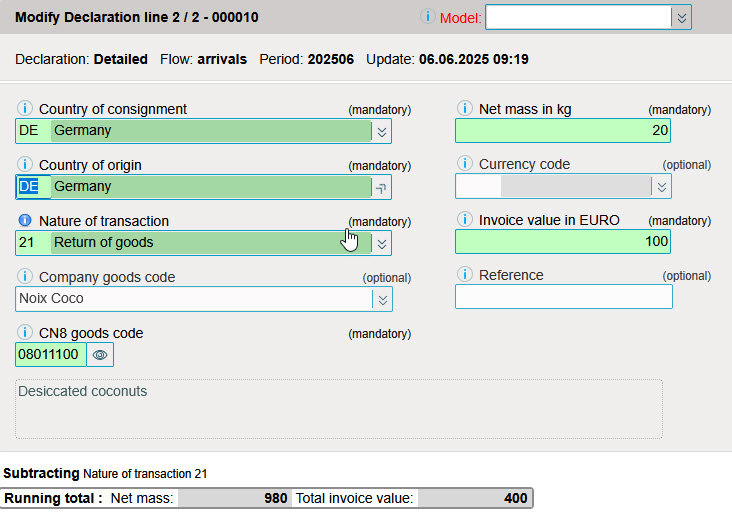Click the Country of origin arrow button
Image resolution: width=732 pixels, height=512 pixels.
click(381, 187)
